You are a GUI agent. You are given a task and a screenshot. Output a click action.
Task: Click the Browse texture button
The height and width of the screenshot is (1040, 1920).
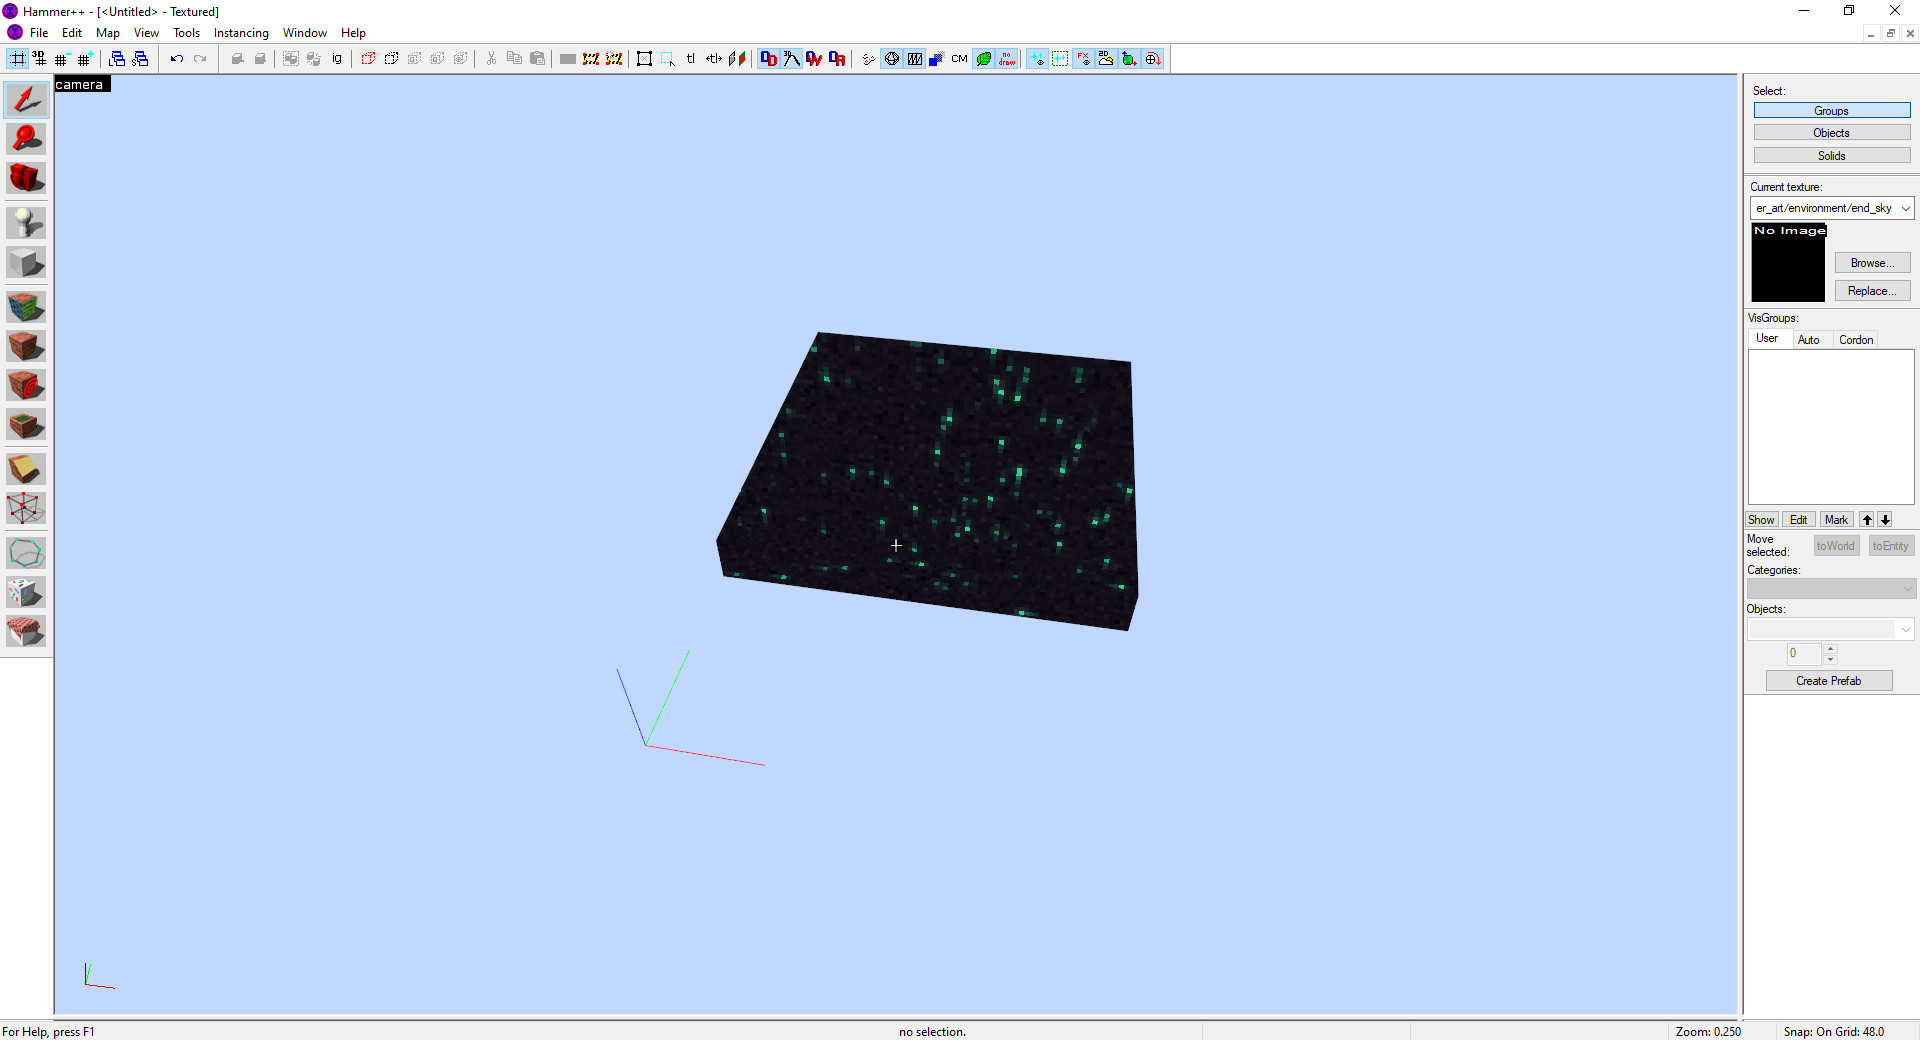[1872, 262]
